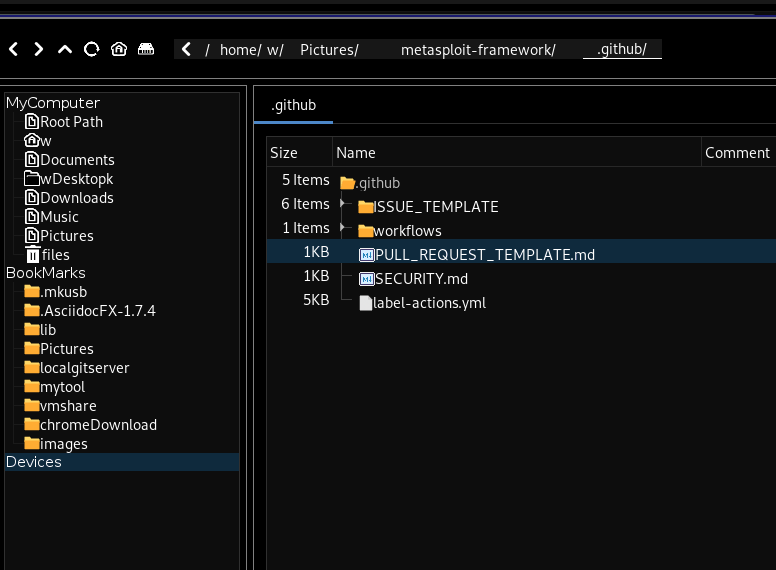
Task: Click the folder icon beside localgitserver
Action: (x=32, y=367)
